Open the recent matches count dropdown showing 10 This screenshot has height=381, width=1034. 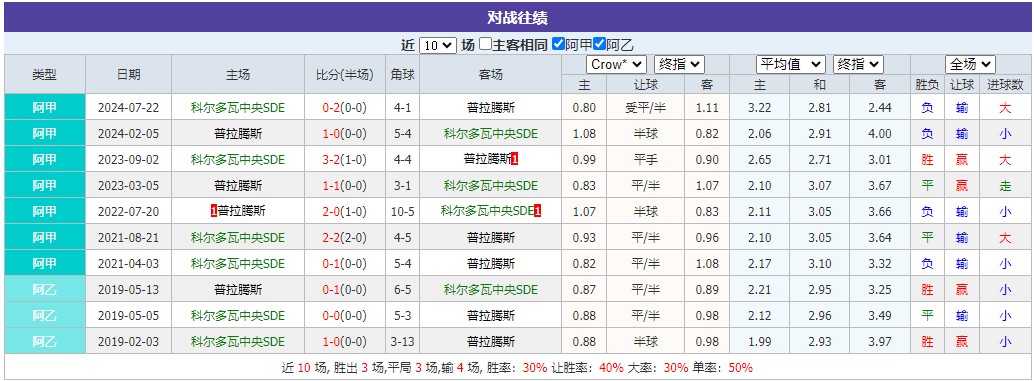pos(437,45)
